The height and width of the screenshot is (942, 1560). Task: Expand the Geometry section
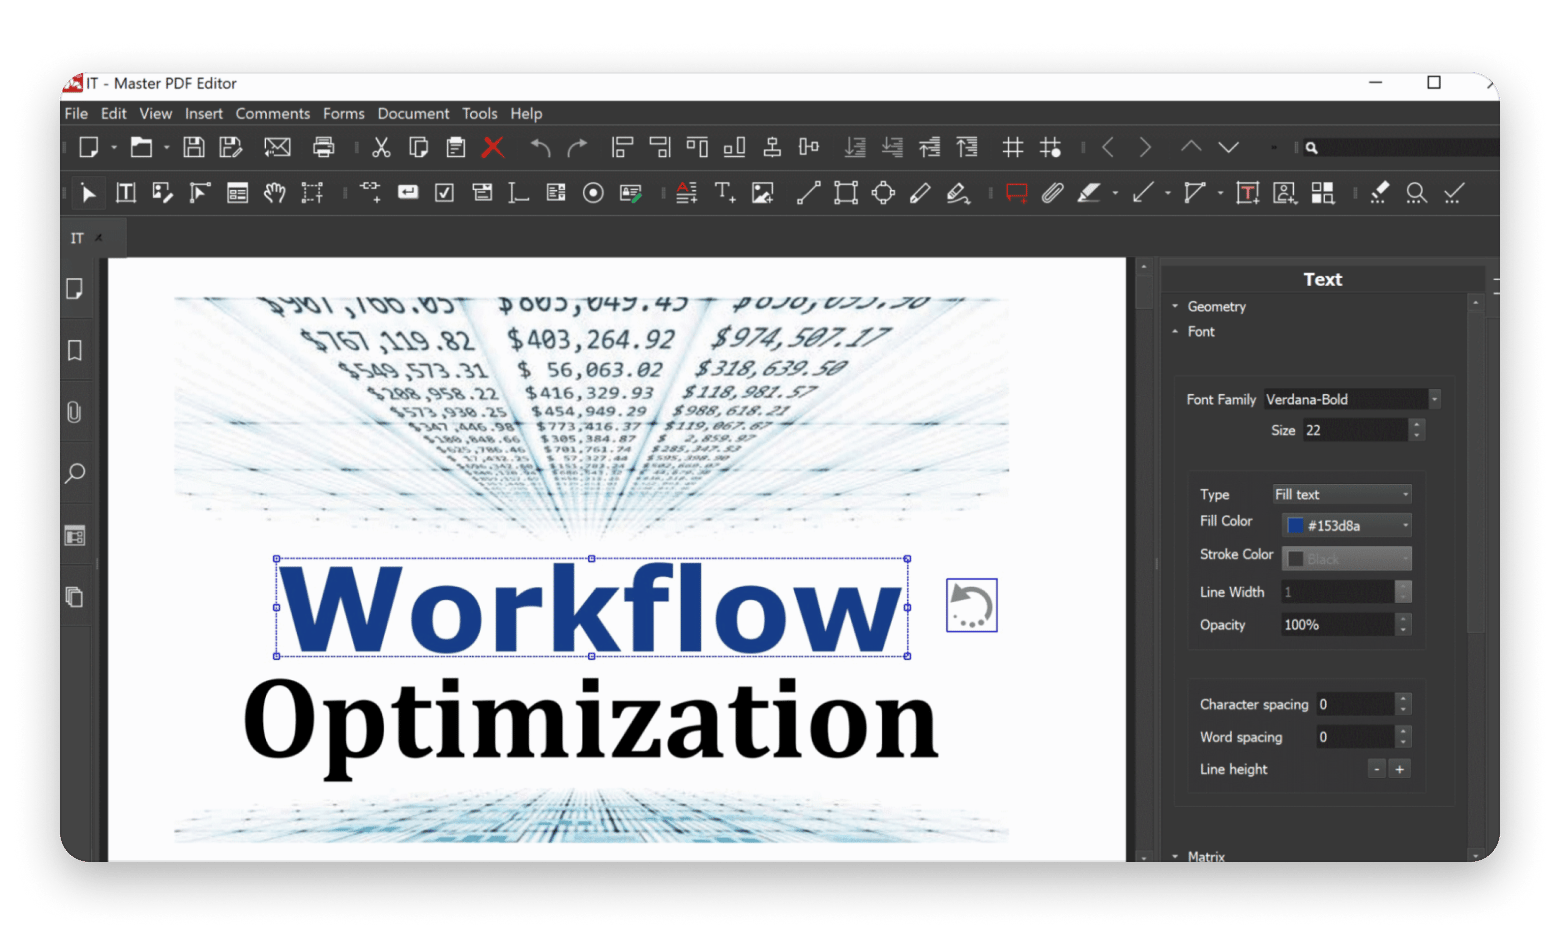(x=1215, y=306)
